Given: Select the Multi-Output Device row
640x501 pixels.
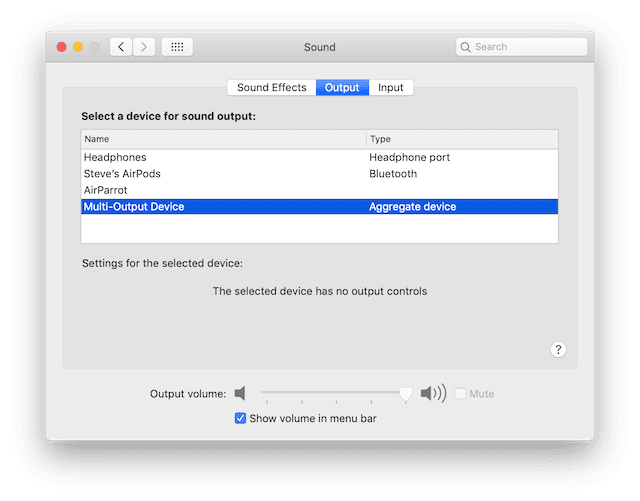Looking at the screenshot, I should pos(134,207).
